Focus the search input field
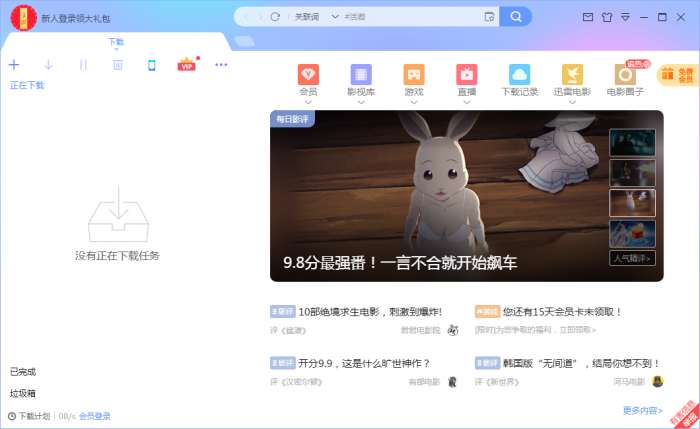This screenshot has width=700, height=429. pos(411,17)
